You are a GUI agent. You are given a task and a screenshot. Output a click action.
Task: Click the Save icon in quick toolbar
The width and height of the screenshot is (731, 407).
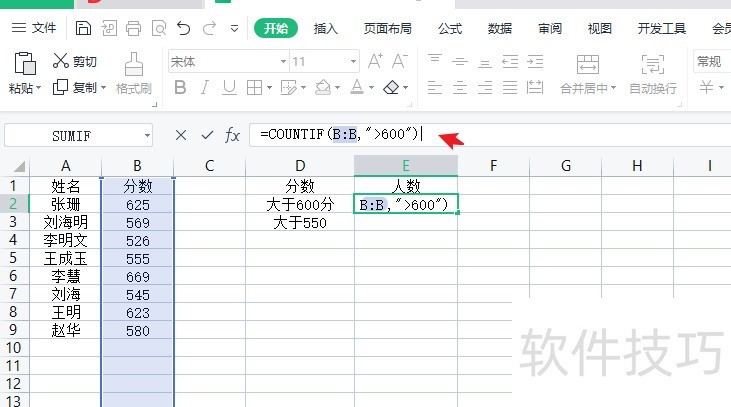click(x=83, y=28)
